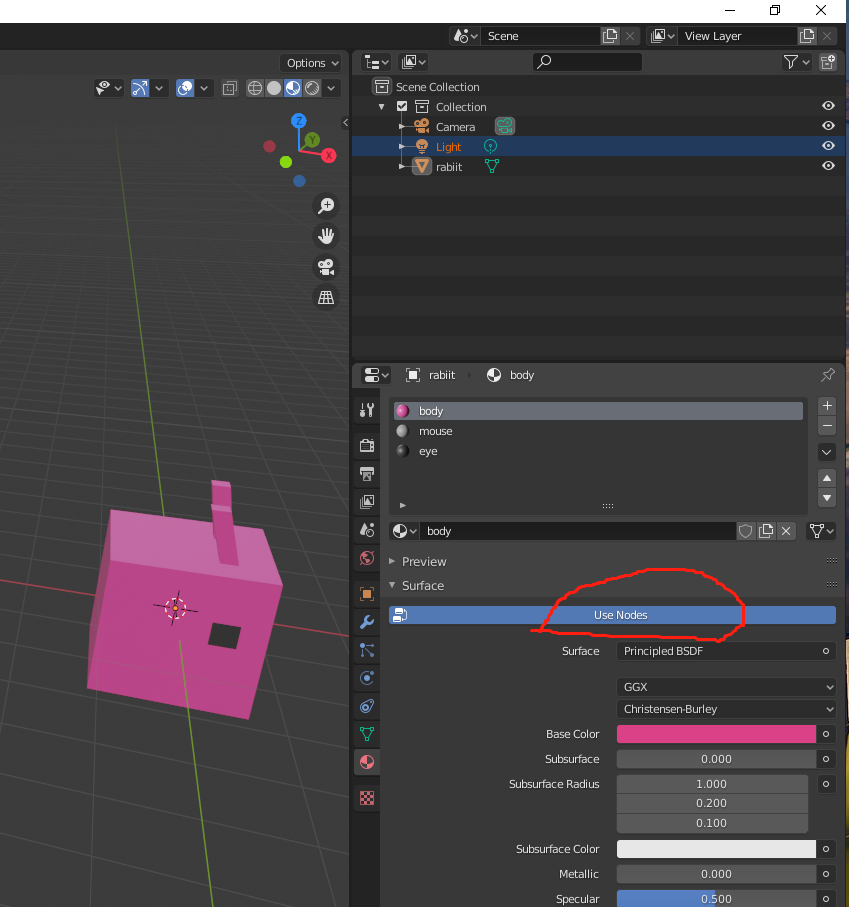
Task: Click the camera view icon in viewport
Action: click(325, 267)
